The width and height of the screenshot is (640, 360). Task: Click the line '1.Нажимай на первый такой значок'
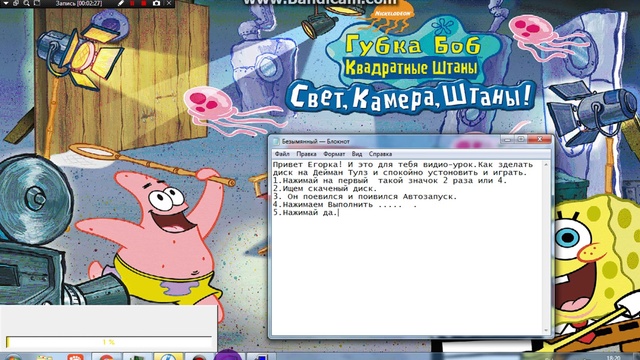coord(390,180)
